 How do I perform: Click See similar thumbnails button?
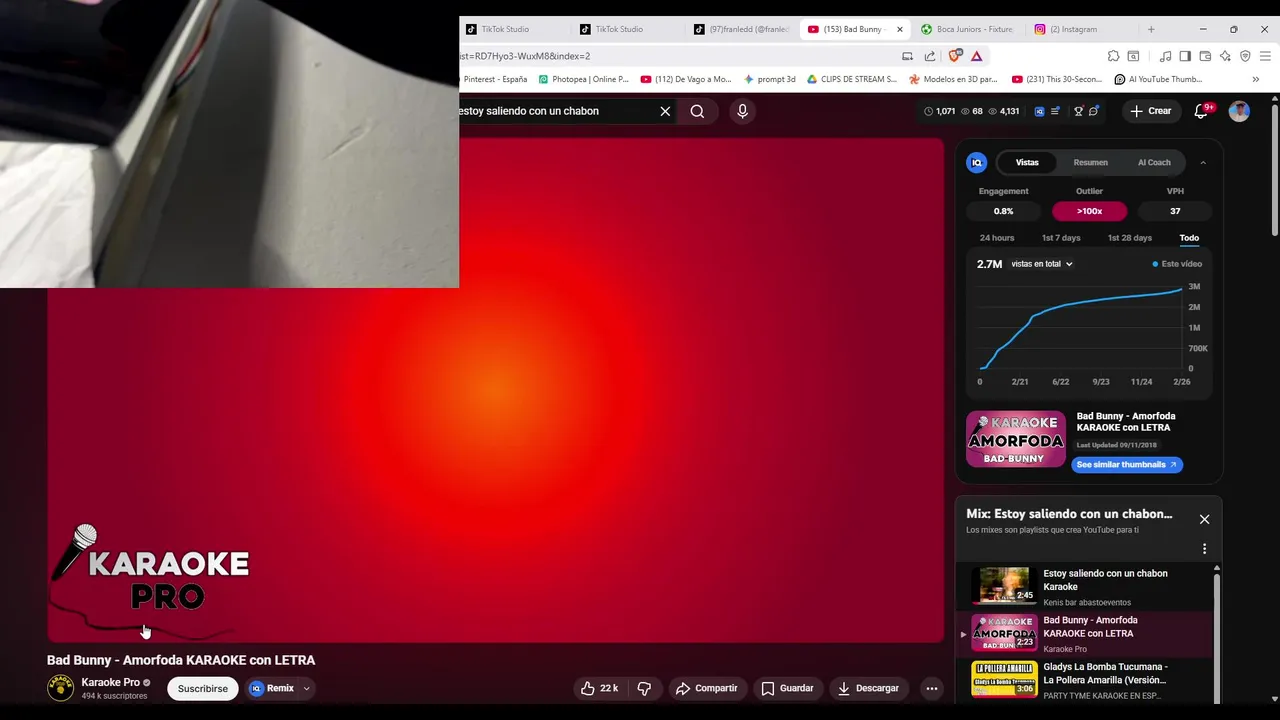[x=1127, y=465]
